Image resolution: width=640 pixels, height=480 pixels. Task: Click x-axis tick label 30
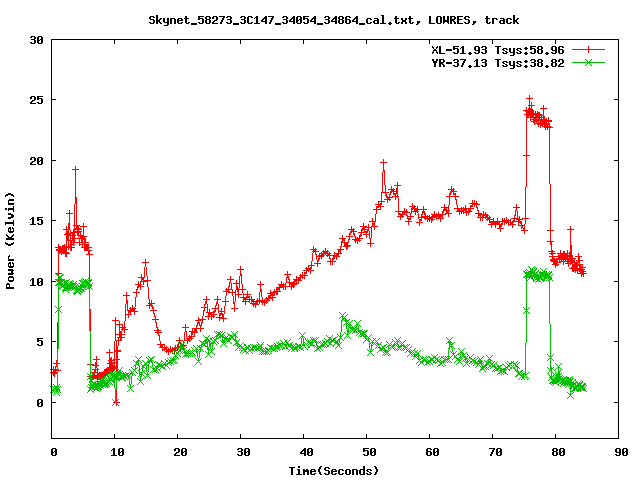tap(243, 452)
